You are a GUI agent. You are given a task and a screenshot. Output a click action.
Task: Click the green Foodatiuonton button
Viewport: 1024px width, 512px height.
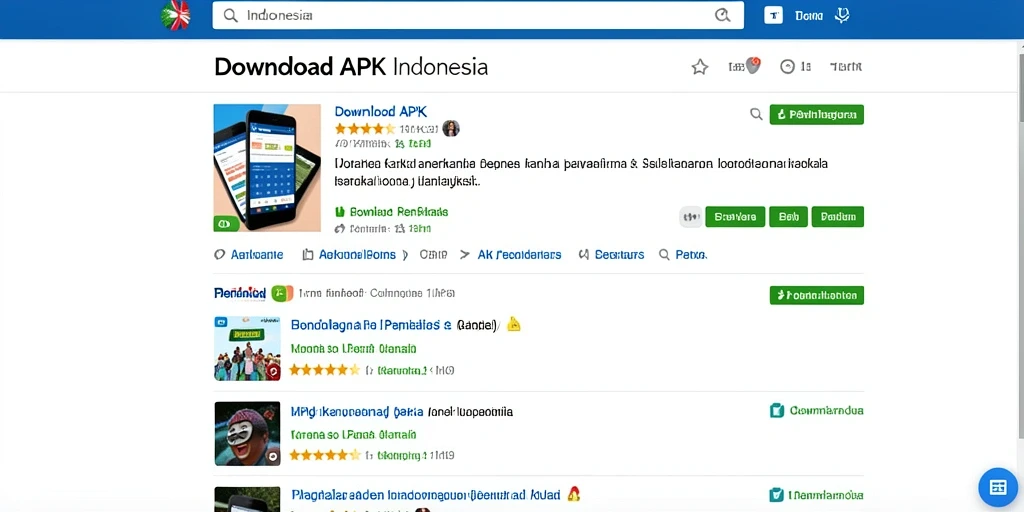pos(817,295)
